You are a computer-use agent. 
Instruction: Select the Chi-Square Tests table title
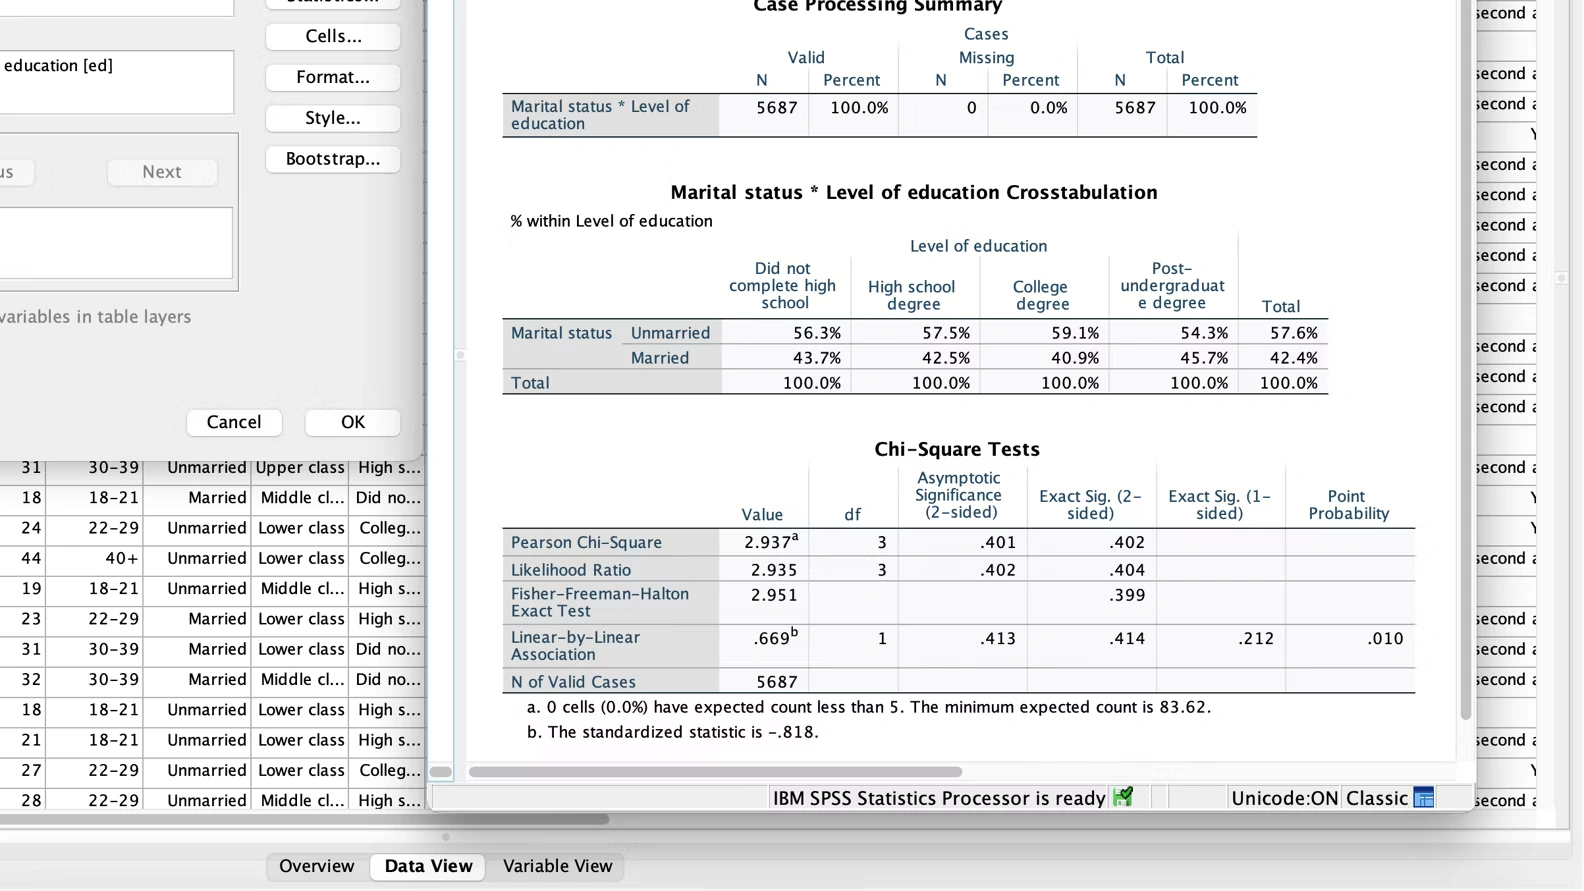click(x=956, y=449)
